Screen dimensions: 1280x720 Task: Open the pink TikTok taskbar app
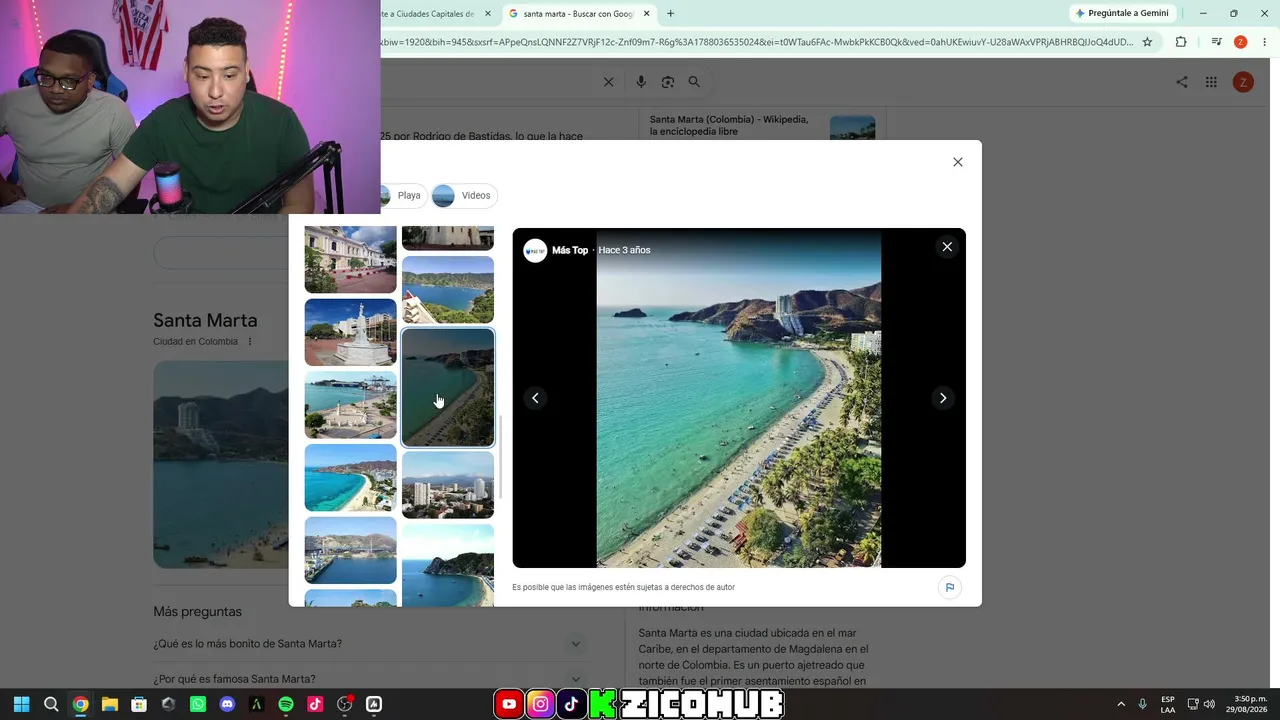pos(315,704)
